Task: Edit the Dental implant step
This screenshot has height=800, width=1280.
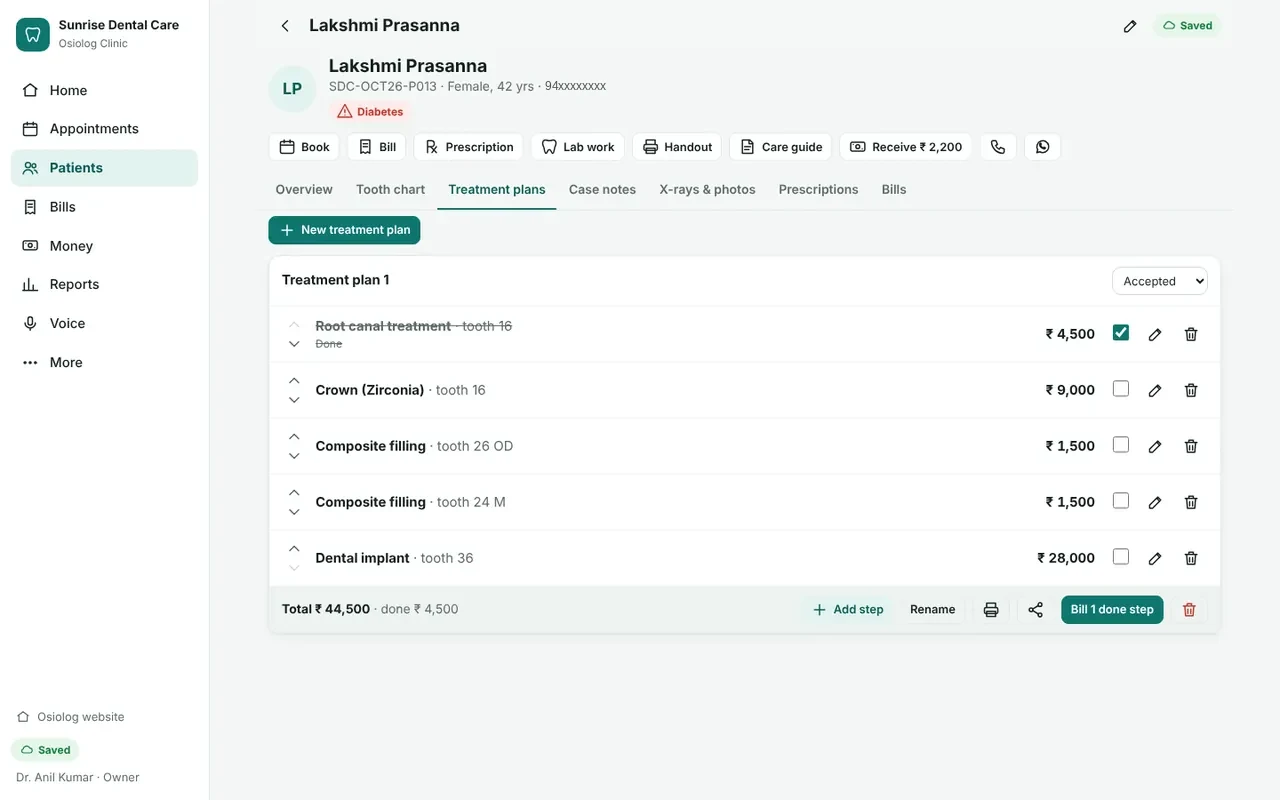Action: (1155, 559)
